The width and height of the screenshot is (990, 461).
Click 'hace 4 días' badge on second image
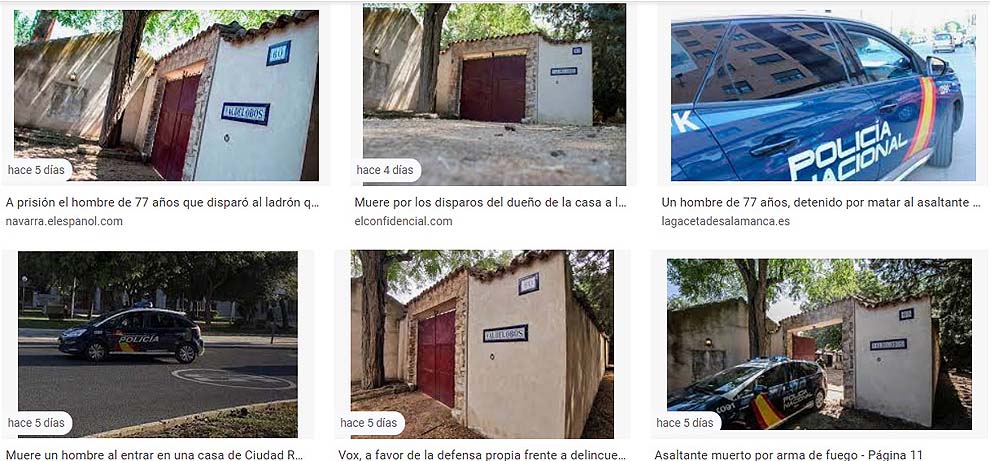[385, 170]
